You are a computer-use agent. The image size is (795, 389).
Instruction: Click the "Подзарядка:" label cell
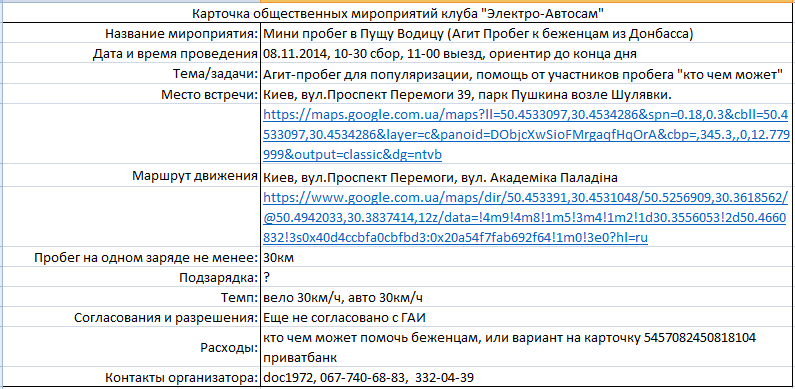click(131, 278)
